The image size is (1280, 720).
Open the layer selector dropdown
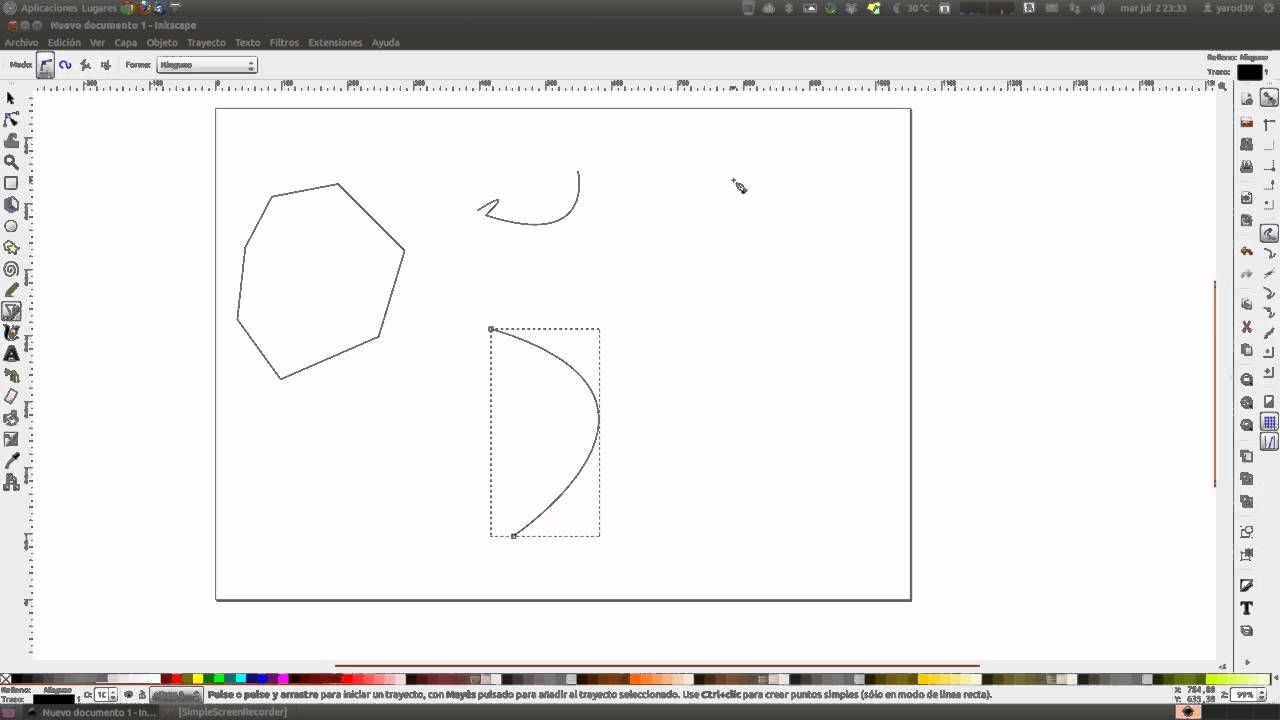coord(177,694)
